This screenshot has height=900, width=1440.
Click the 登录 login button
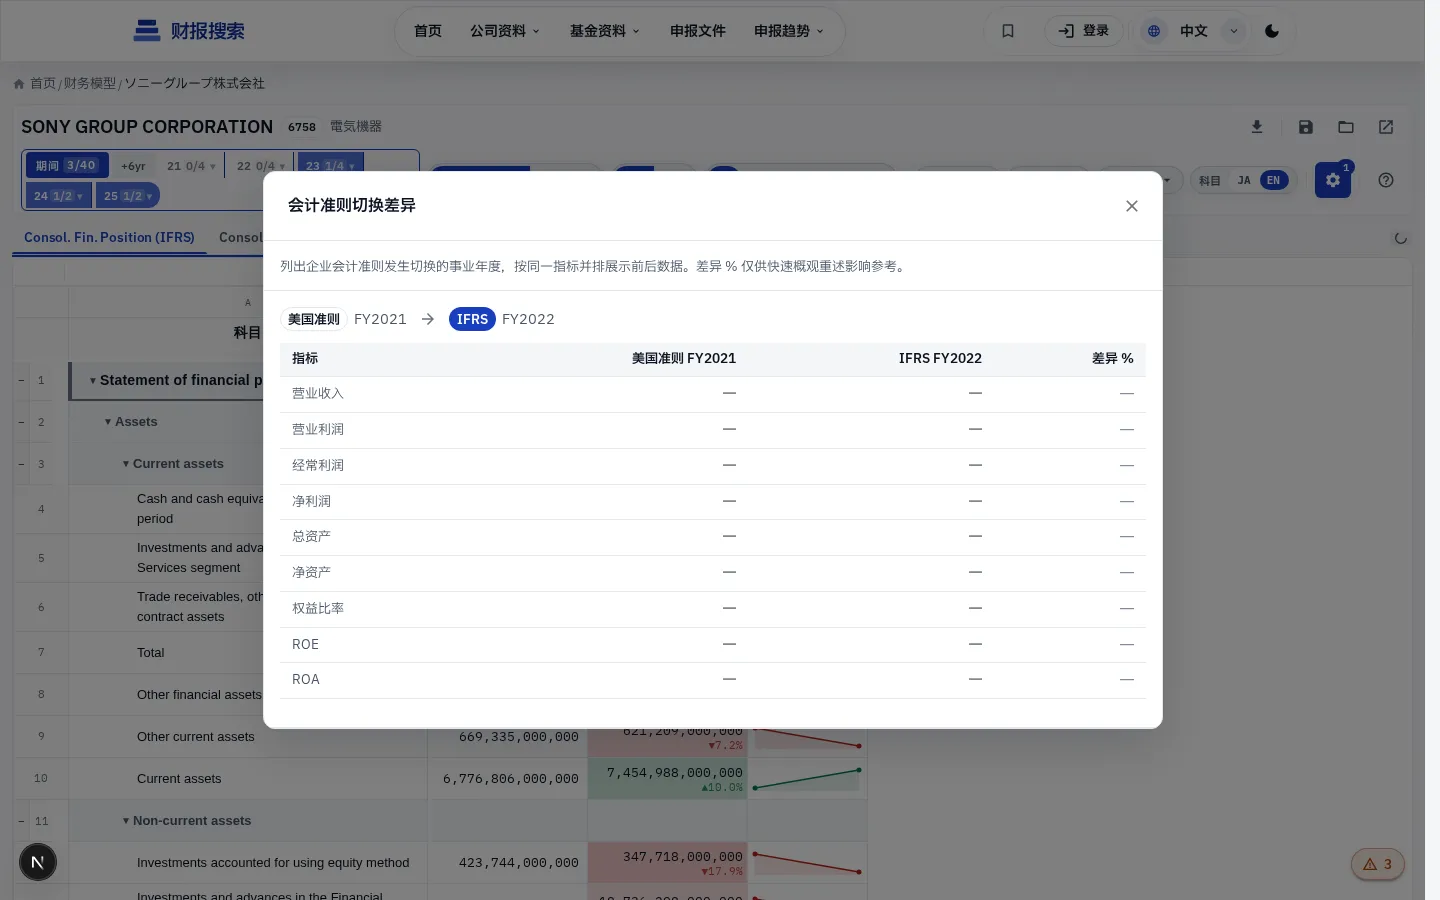click(1084, 31)
